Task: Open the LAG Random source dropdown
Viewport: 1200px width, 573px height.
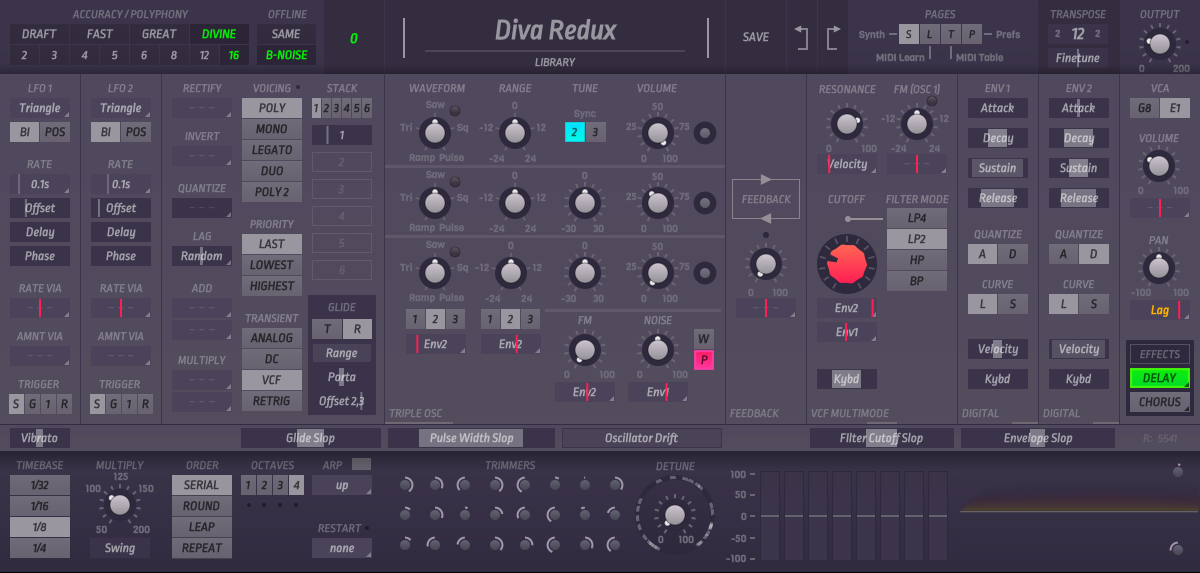Action: click(202, 256)
